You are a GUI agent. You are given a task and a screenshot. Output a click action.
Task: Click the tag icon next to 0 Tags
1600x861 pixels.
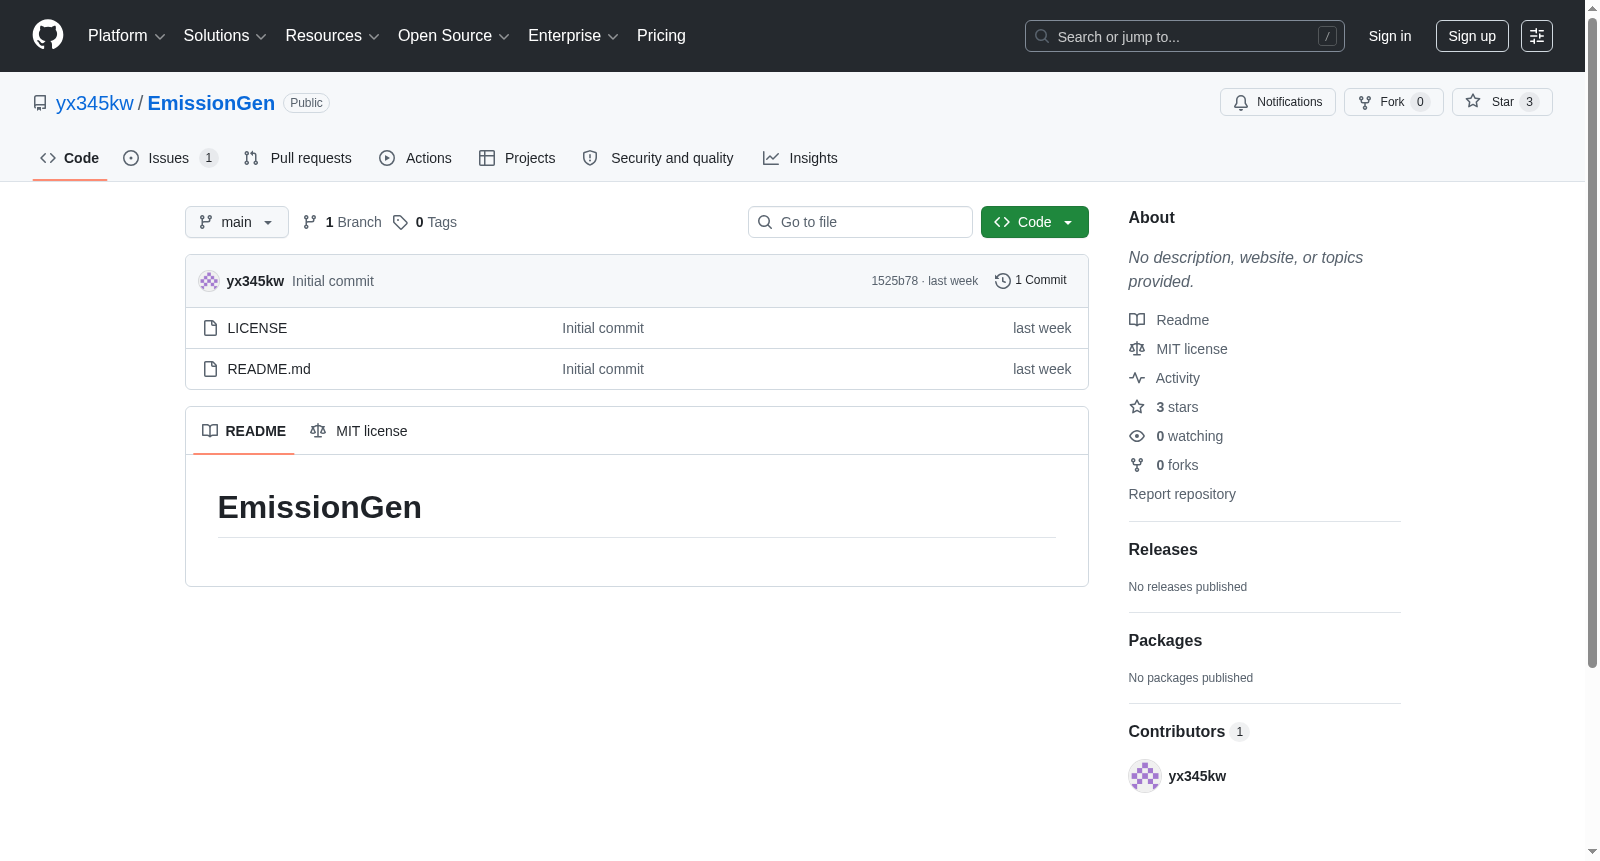click(400, 222)
